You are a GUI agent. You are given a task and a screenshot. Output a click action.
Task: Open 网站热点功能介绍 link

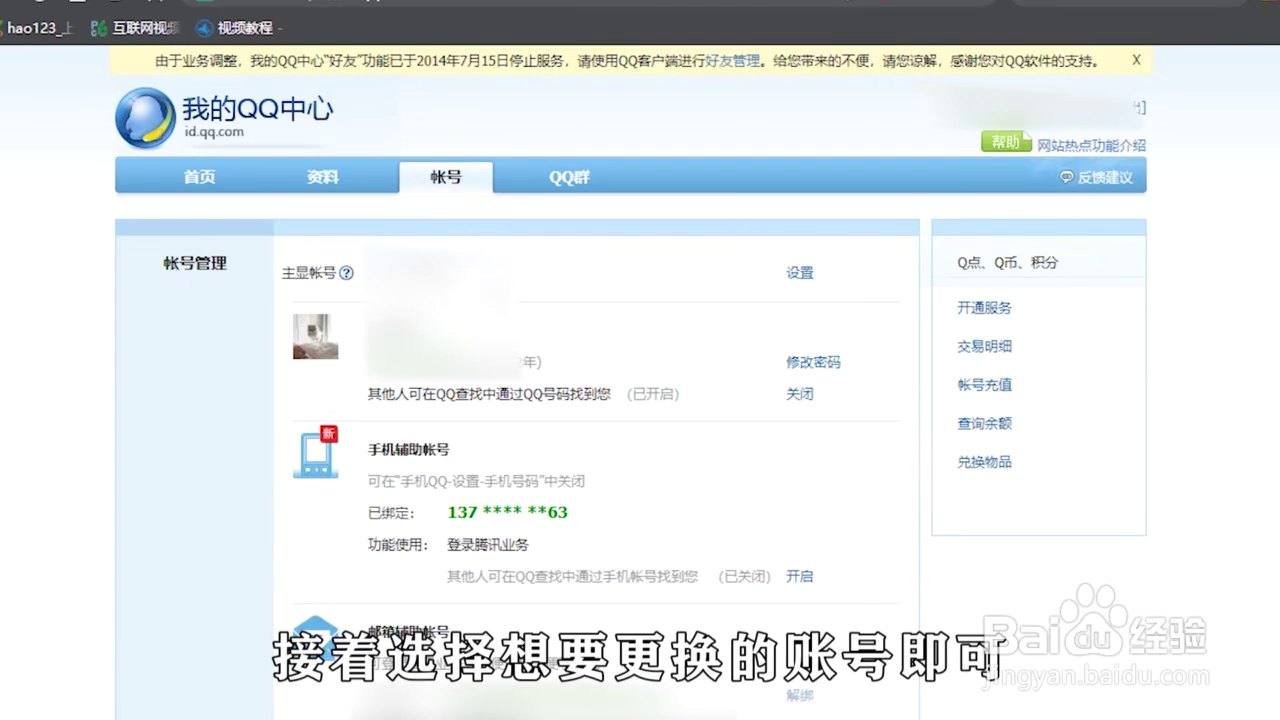pos(1091,145)
